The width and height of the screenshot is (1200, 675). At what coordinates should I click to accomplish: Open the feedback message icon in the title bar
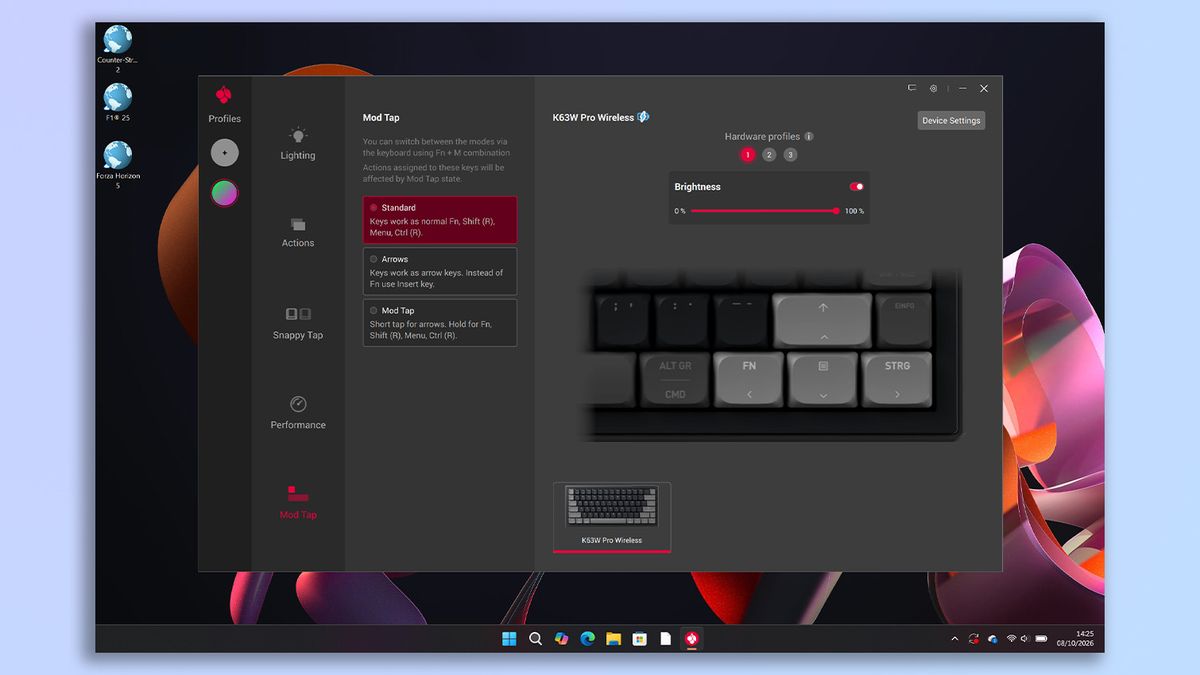pos(912,88)
